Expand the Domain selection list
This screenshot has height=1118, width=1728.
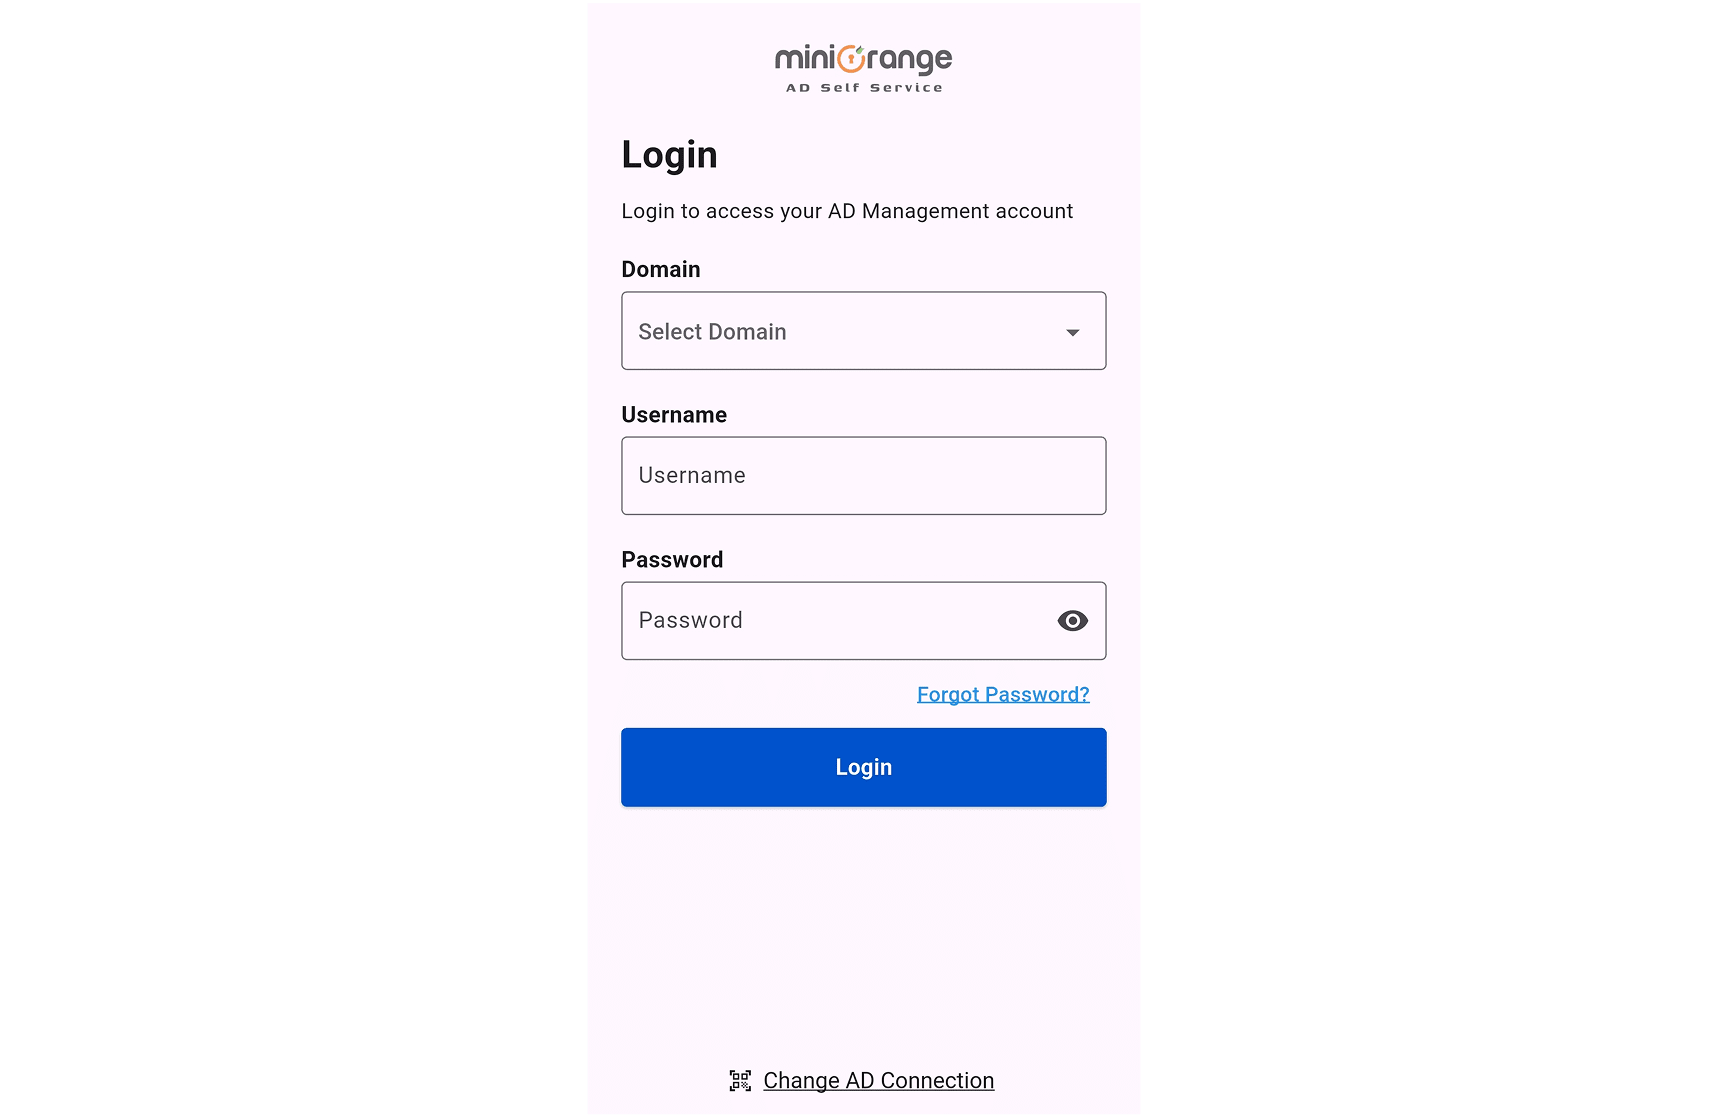[x=863, y=331]
